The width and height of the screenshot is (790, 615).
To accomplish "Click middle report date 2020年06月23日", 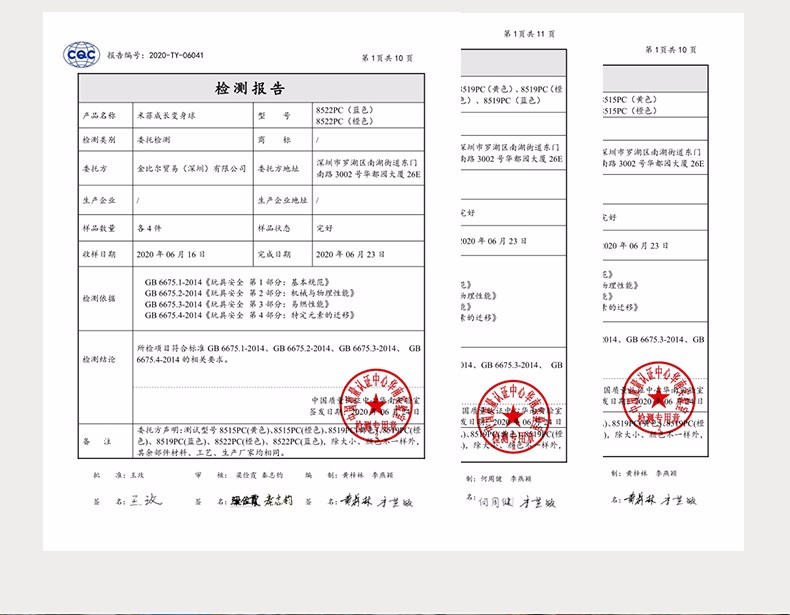I will tap(493, 241).
